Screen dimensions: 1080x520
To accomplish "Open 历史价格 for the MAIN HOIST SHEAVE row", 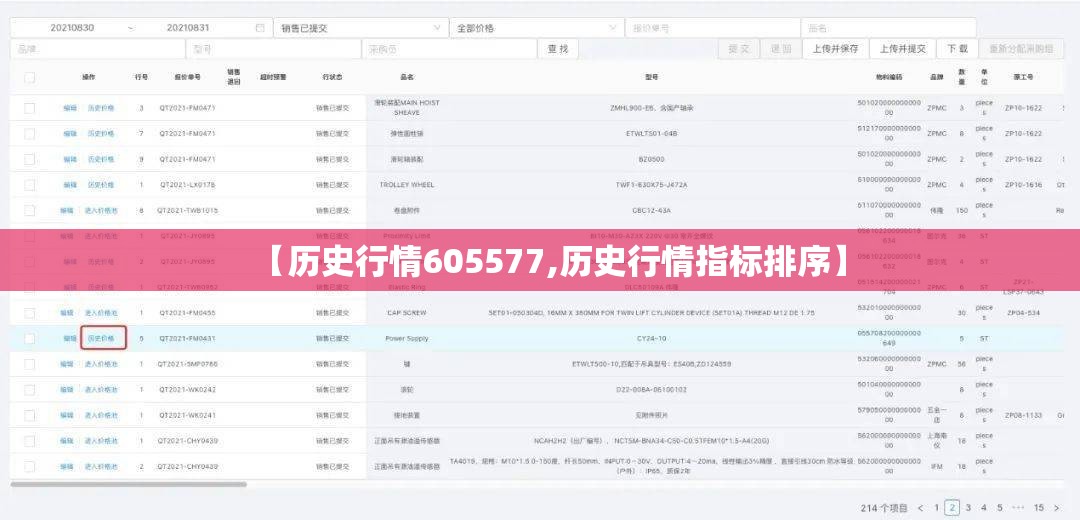I will point(101,108).
